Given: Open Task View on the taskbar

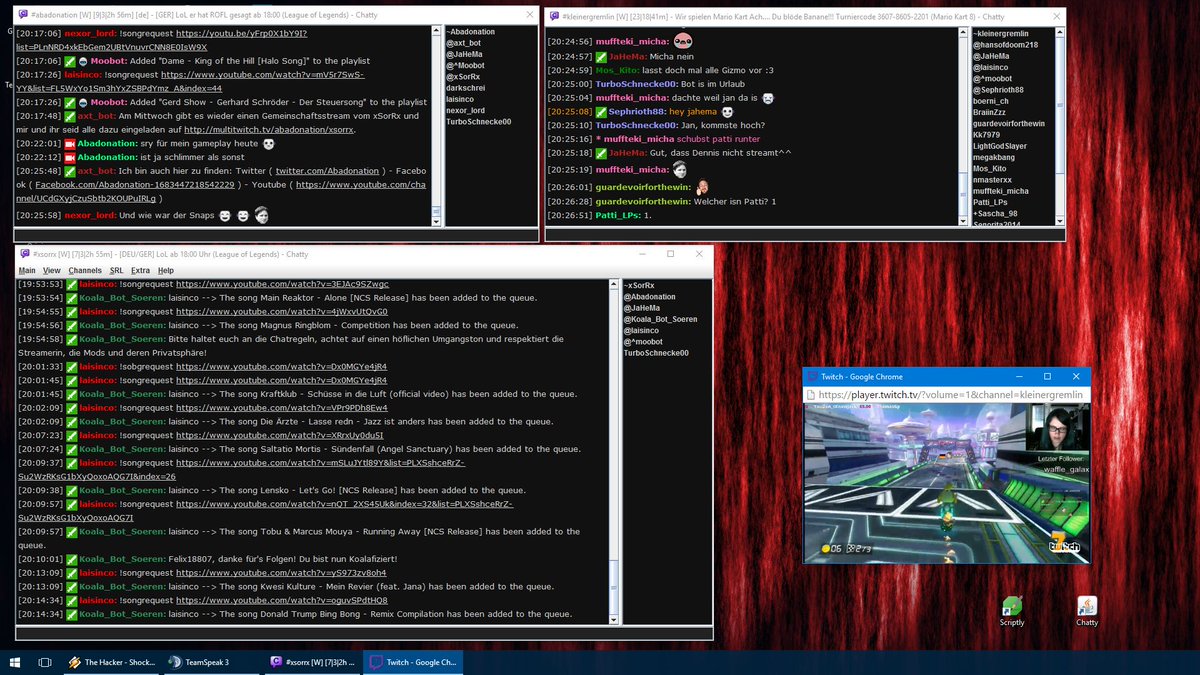Looking at the screenshot, I should (43, 662).
